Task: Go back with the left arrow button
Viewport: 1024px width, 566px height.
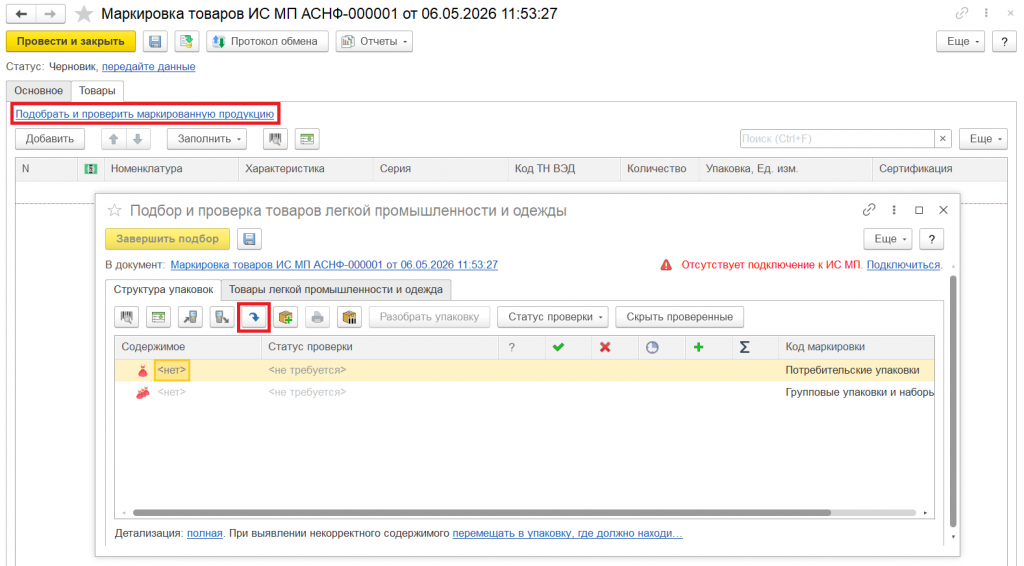Action: (21, 14)
